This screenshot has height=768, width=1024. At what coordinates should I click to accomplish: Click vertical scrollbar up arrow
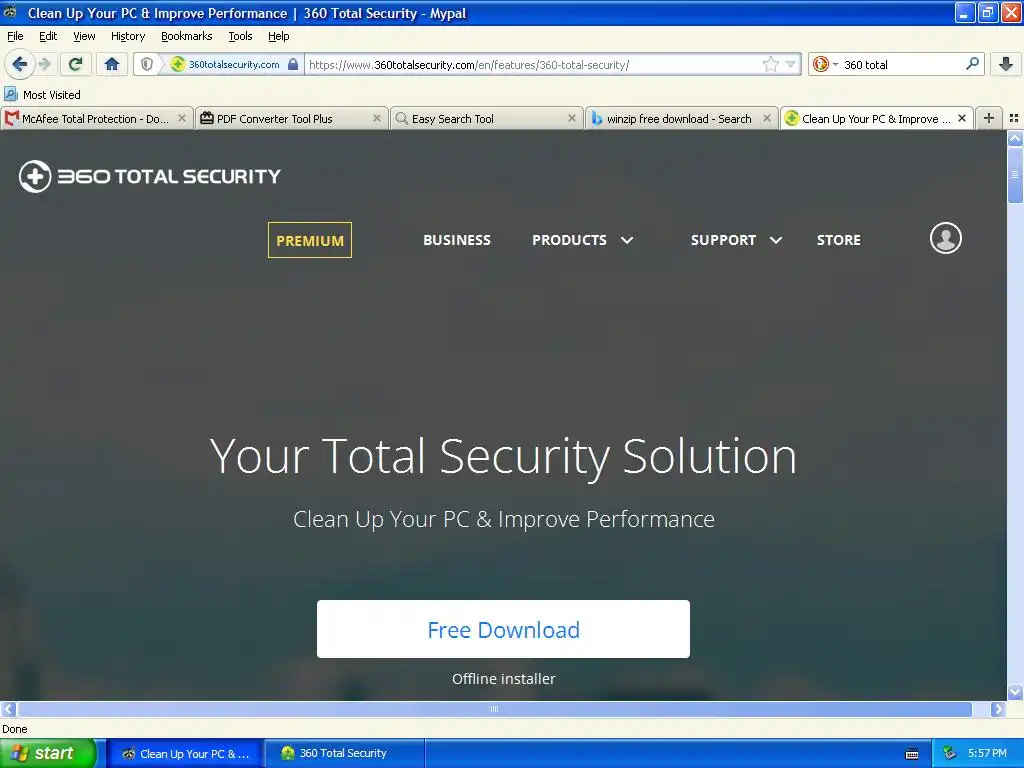(x=1015, y=138)
